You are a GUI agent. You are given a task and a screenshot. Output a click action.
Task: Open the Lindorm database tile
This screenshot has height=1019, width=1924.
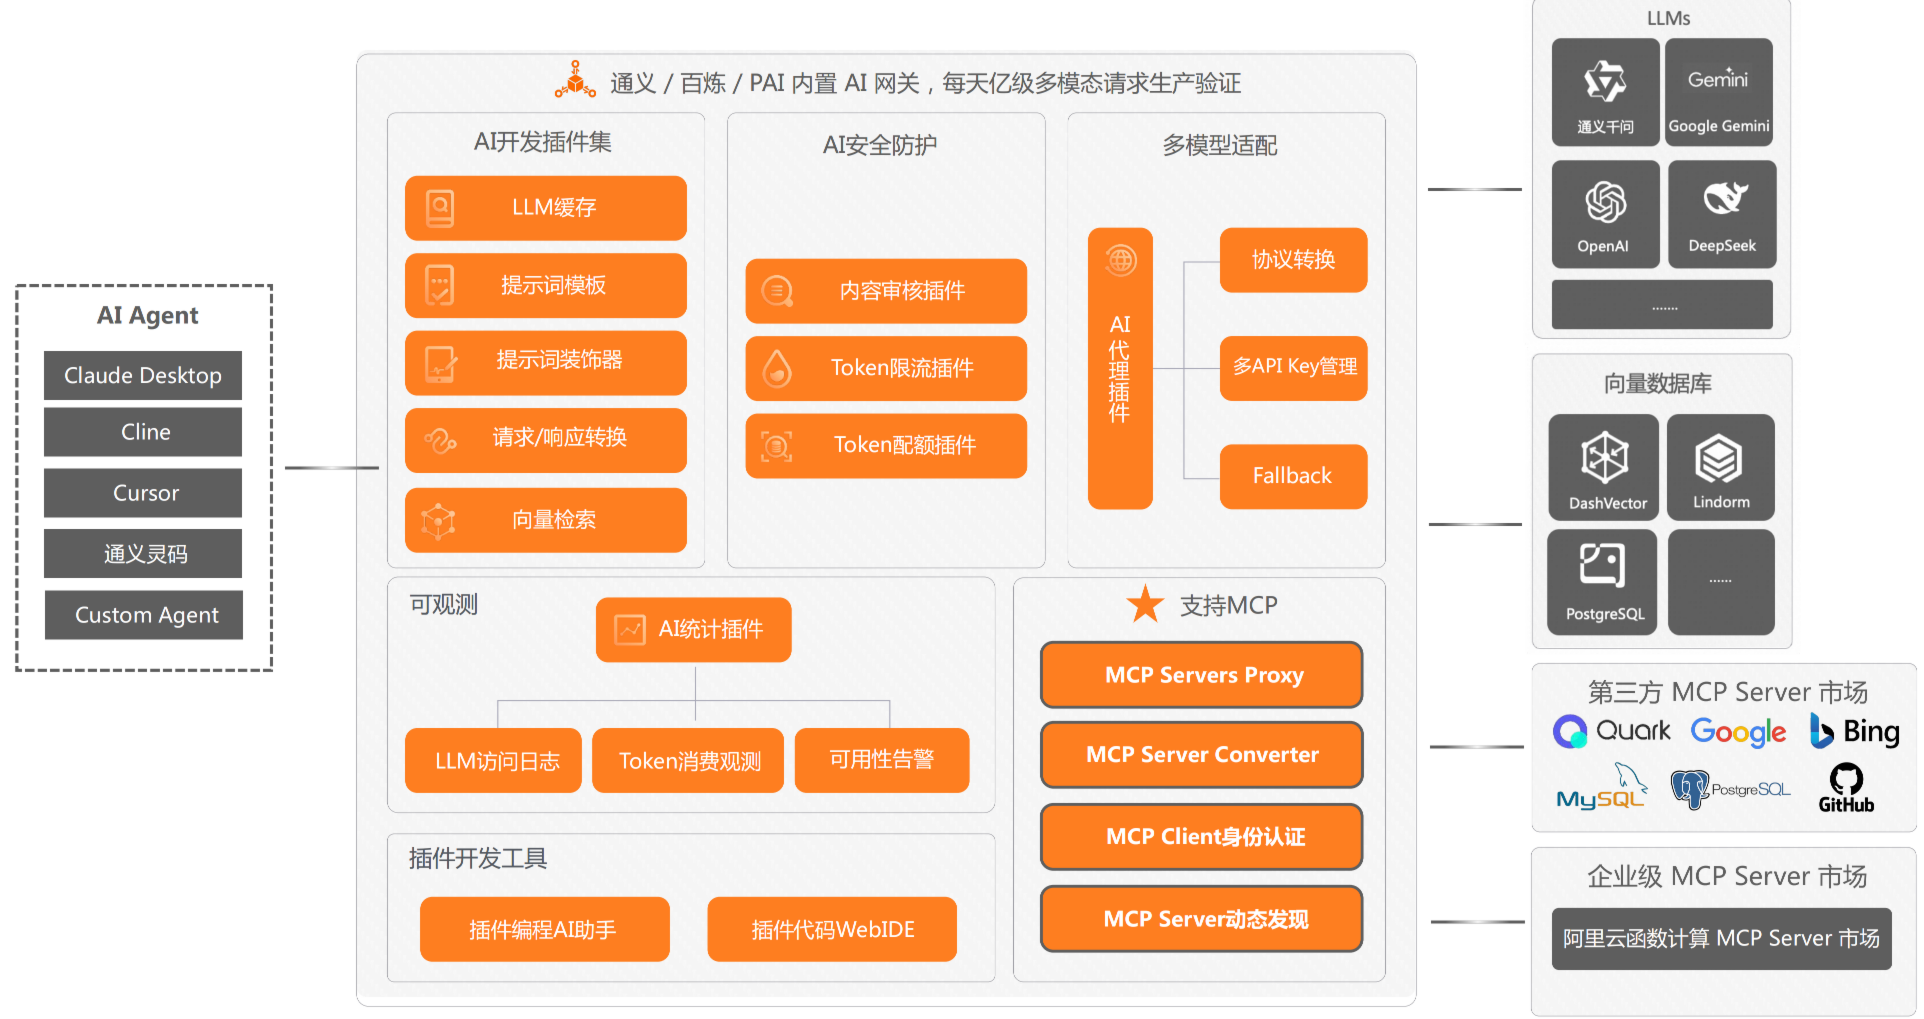click(x=1721, y=467)
